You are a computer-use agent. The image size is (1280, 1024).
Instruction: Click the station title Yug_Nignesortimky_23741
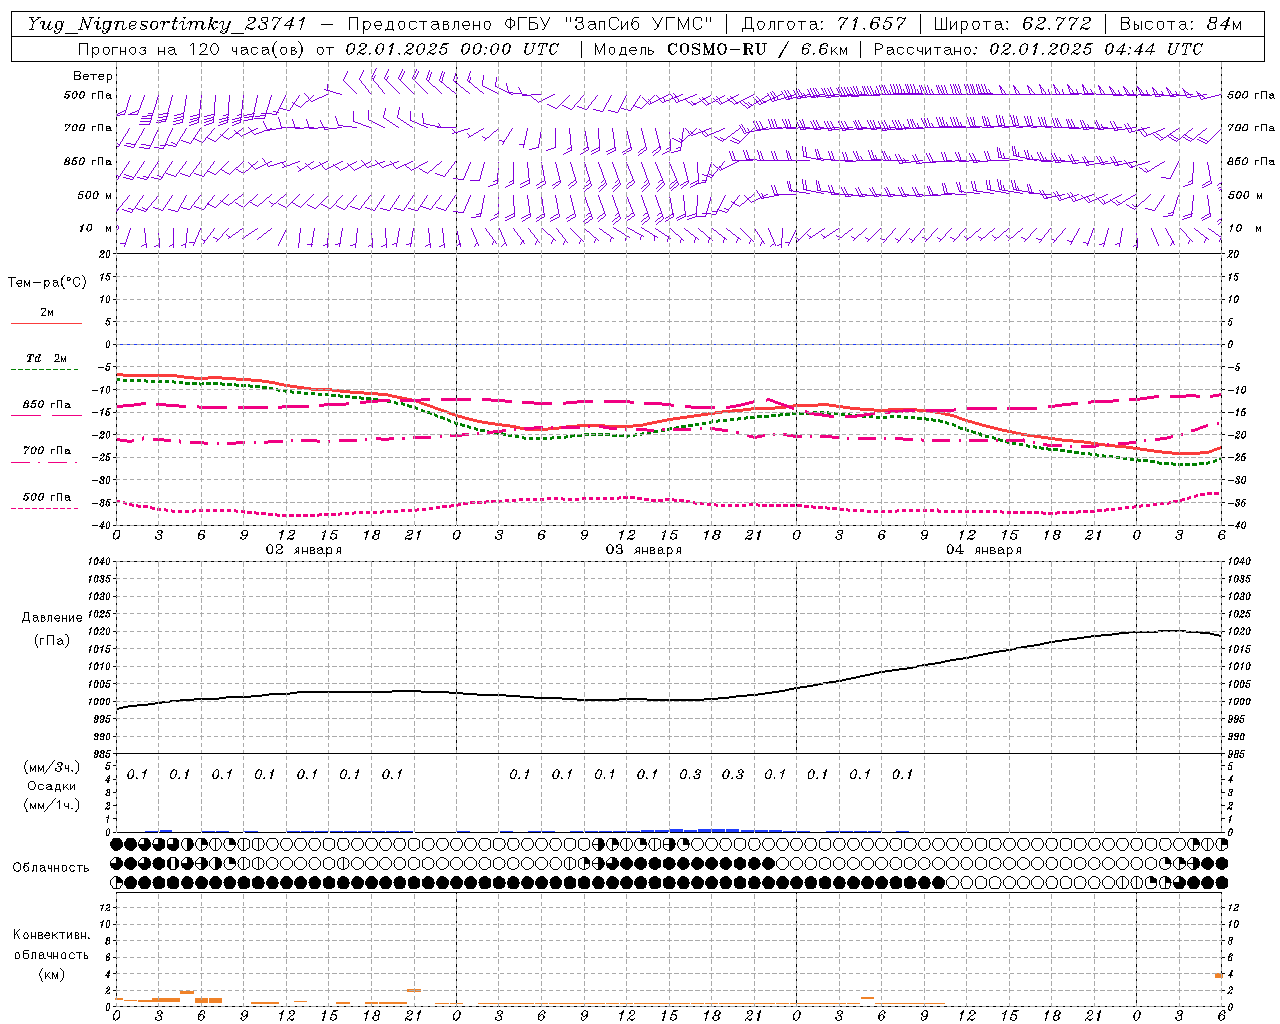166,24
